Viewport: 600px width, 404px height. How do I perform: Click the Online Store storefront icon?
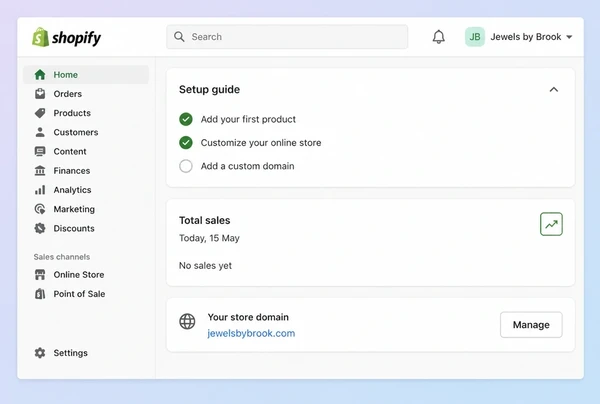40,274
